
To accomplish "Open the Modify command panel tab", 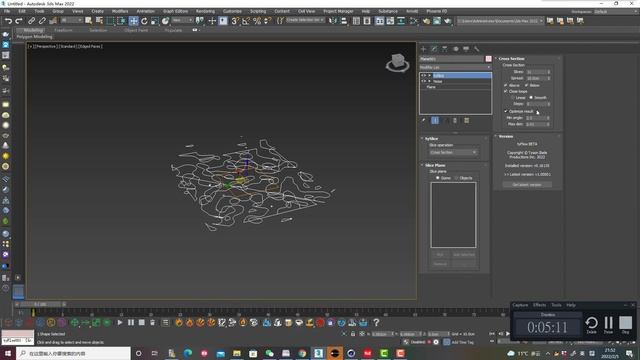I will pyautogui.click(x=434, y=49).
